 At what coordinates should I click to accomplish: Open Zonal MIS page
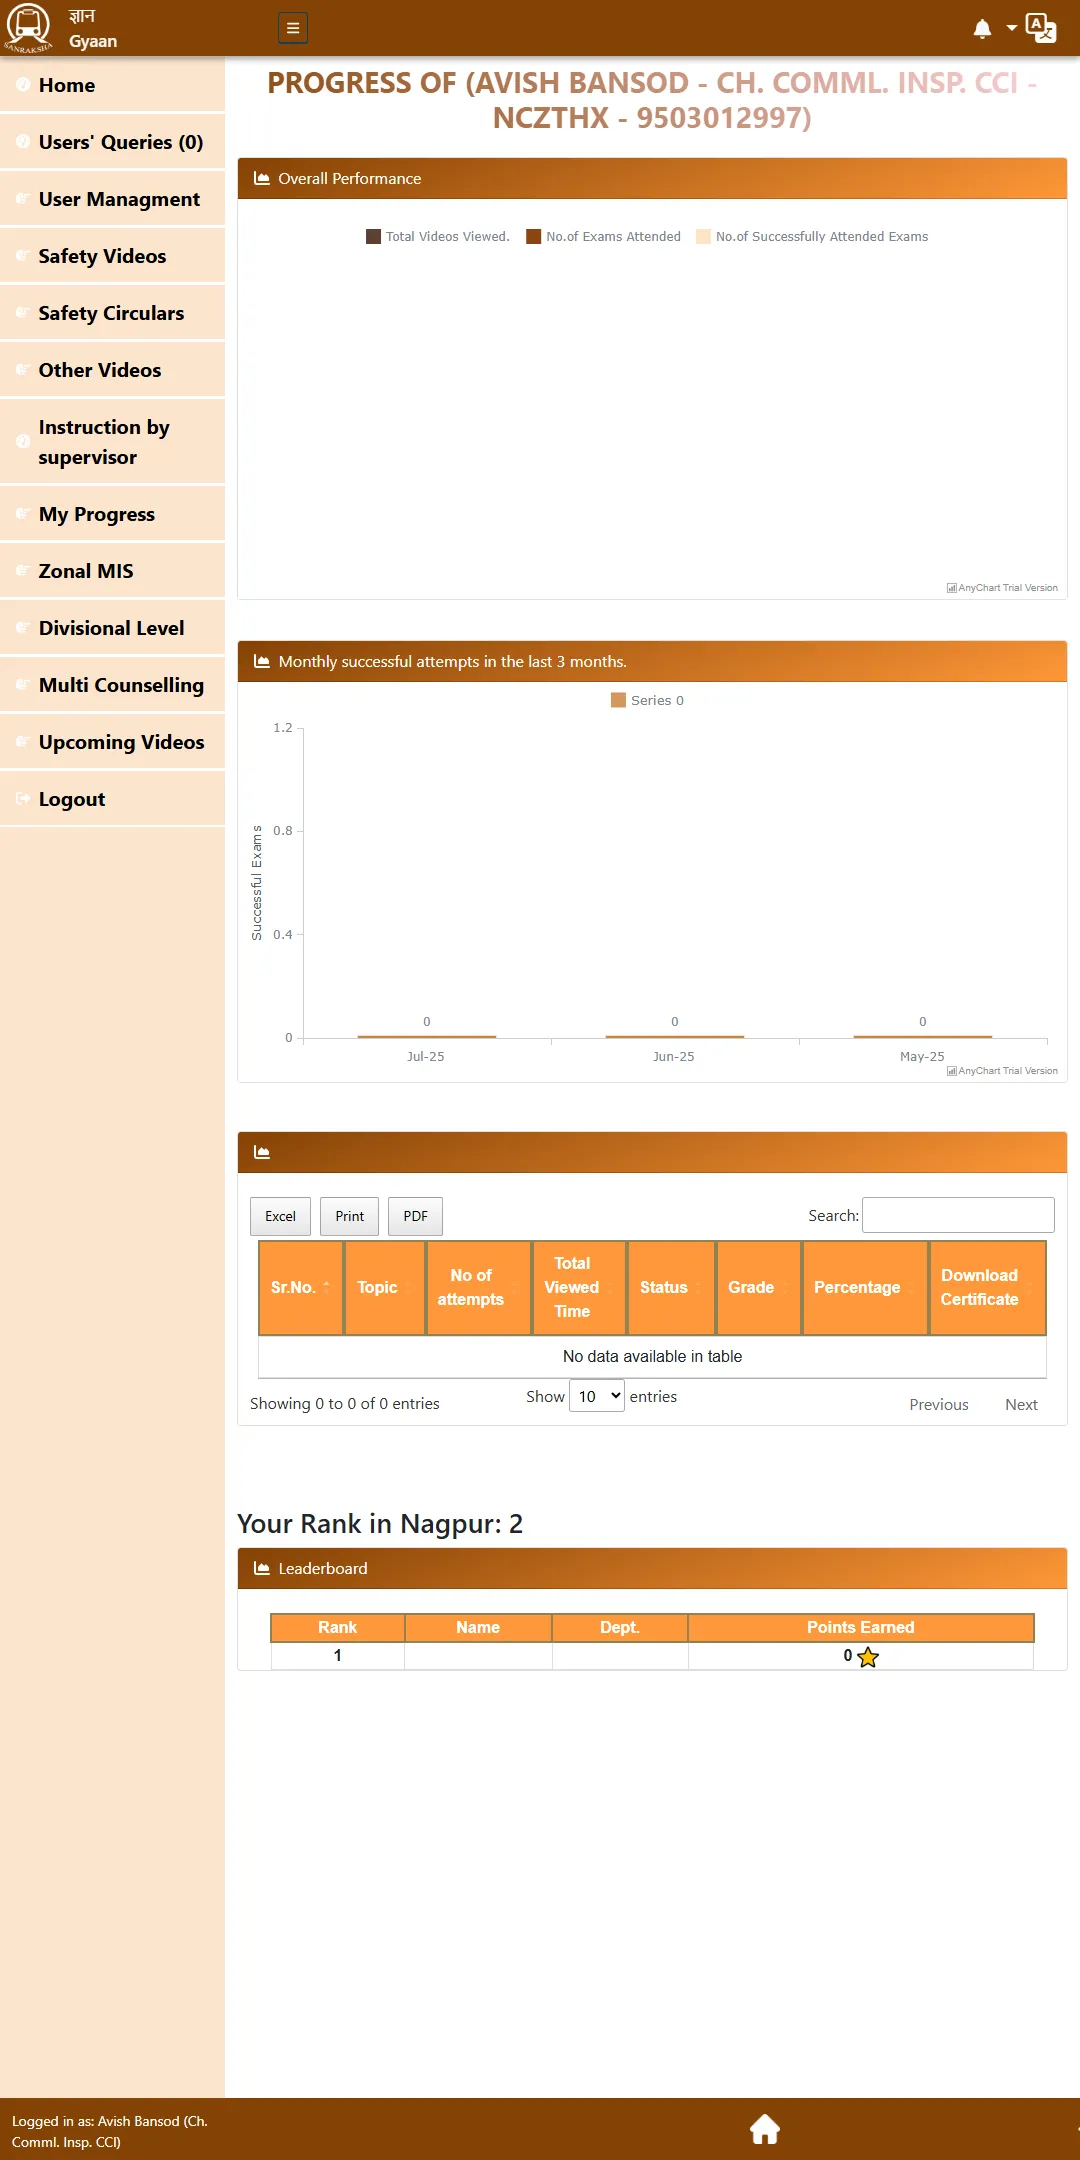112,571
